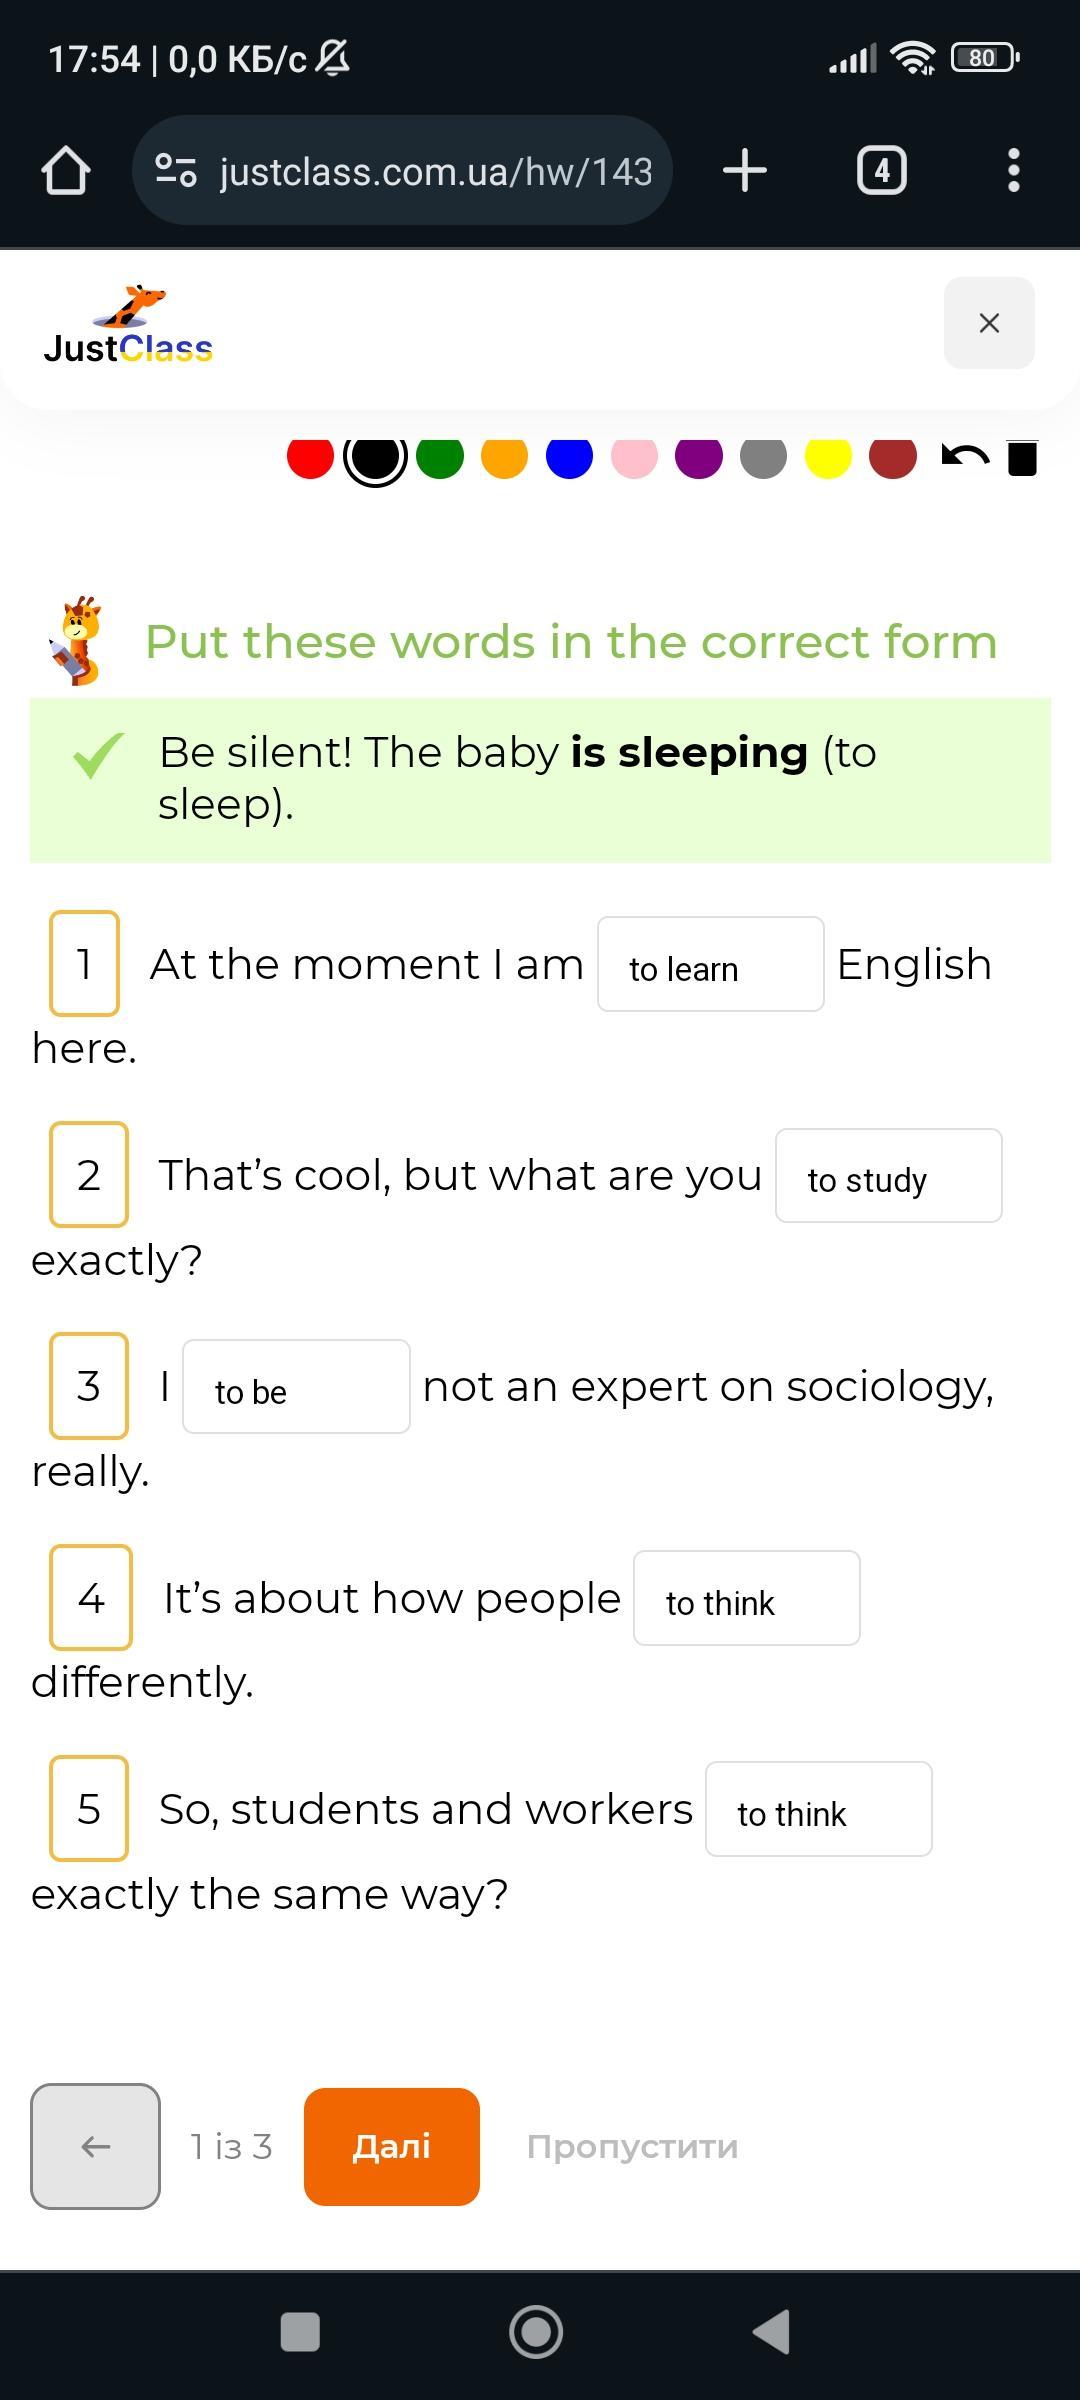Viewport: 1080px width, 2400px height.
Task: Undo the last drawing stroke
Action: [965, 457]
